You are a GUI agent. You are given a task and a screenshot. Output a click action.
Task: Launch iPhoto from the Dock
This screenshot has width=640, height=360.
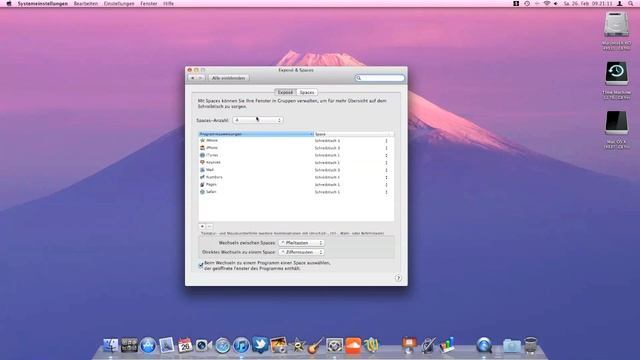click(278, 345)
